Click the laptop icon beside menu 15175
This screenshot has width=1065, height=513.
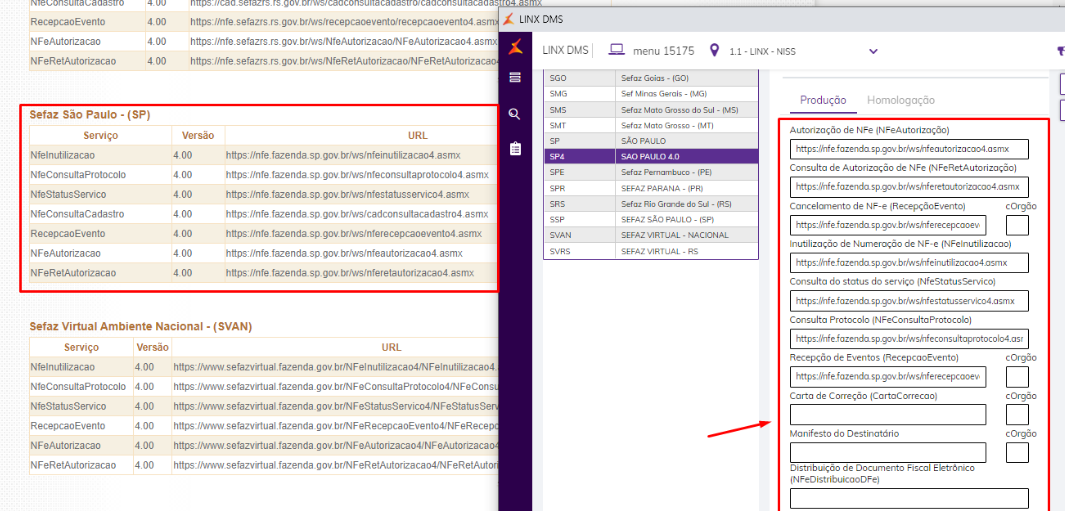click(x=616, y=50)
